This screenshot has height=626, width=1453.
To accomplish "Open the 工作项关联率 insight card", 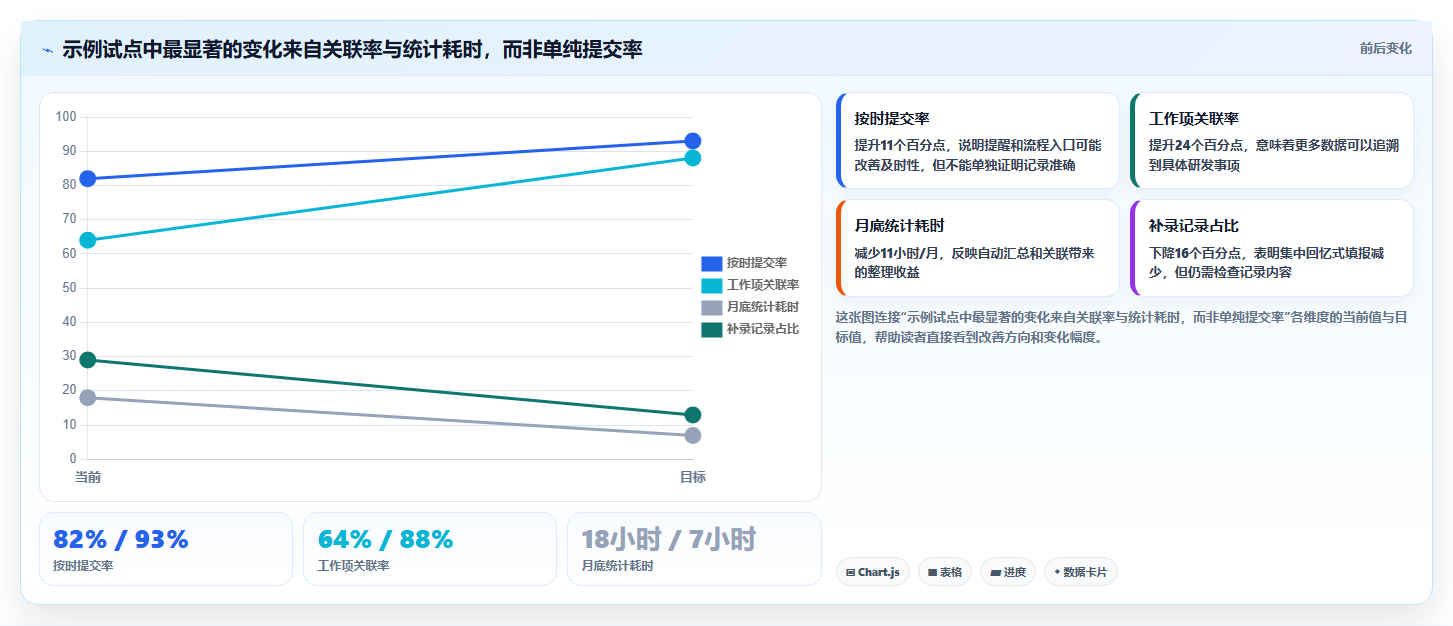I will point(1271,141).
